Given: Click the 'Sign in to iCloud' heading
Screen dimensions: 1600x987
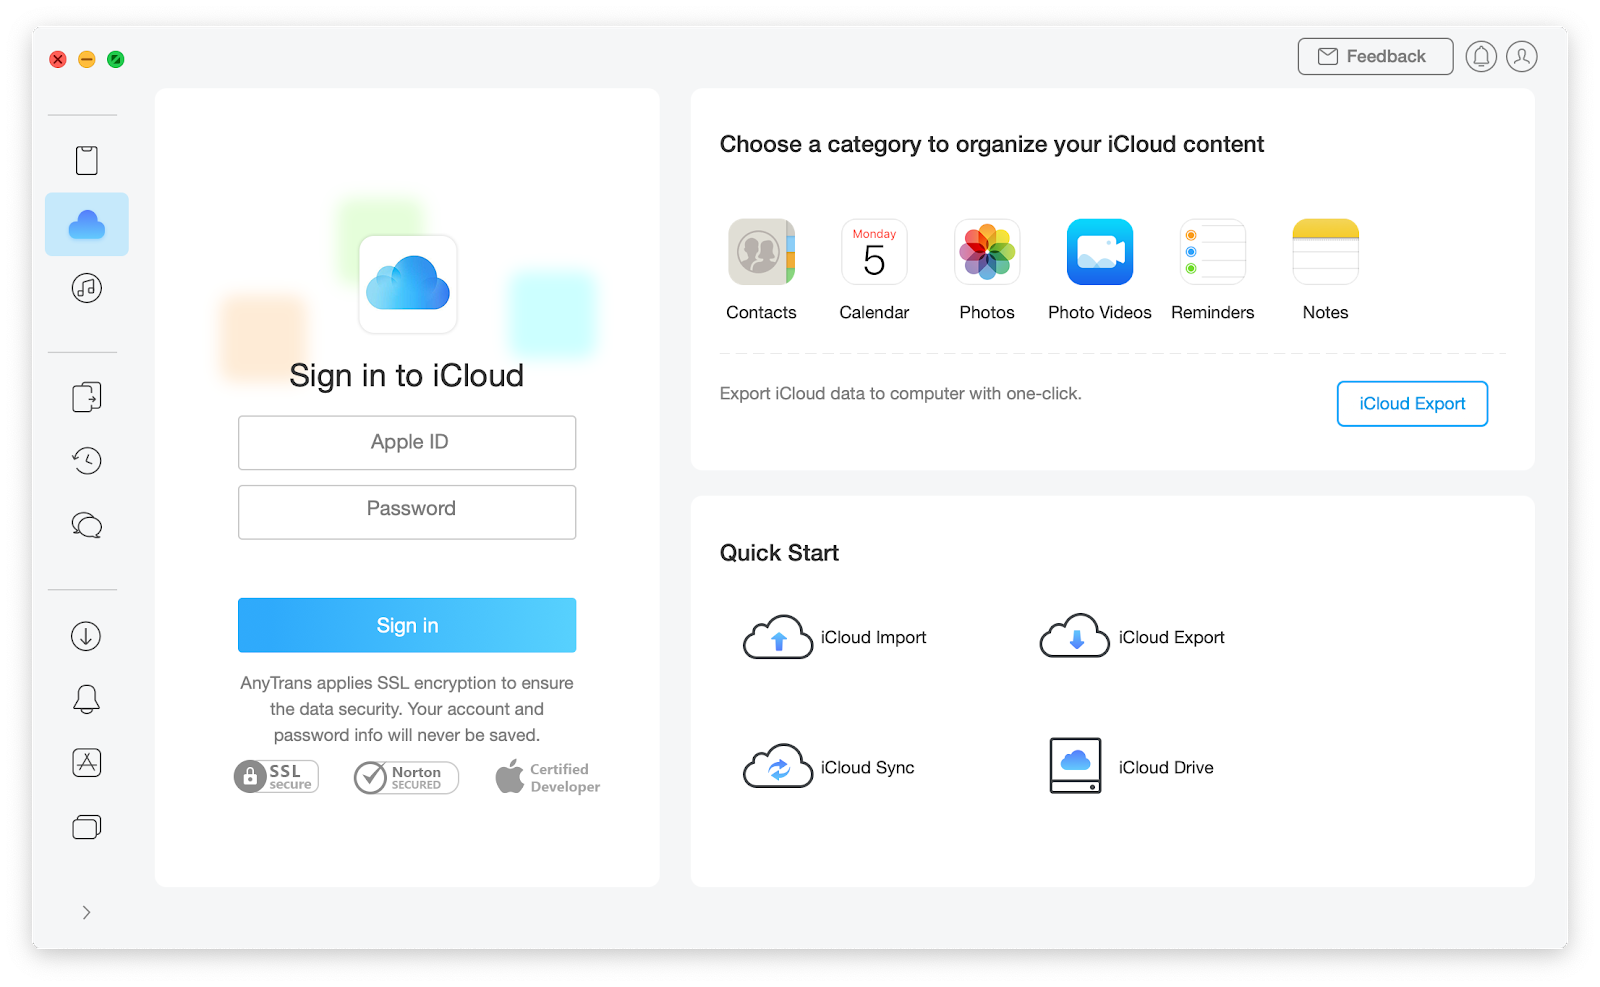Looking at the screenshot, I should 407,376.
